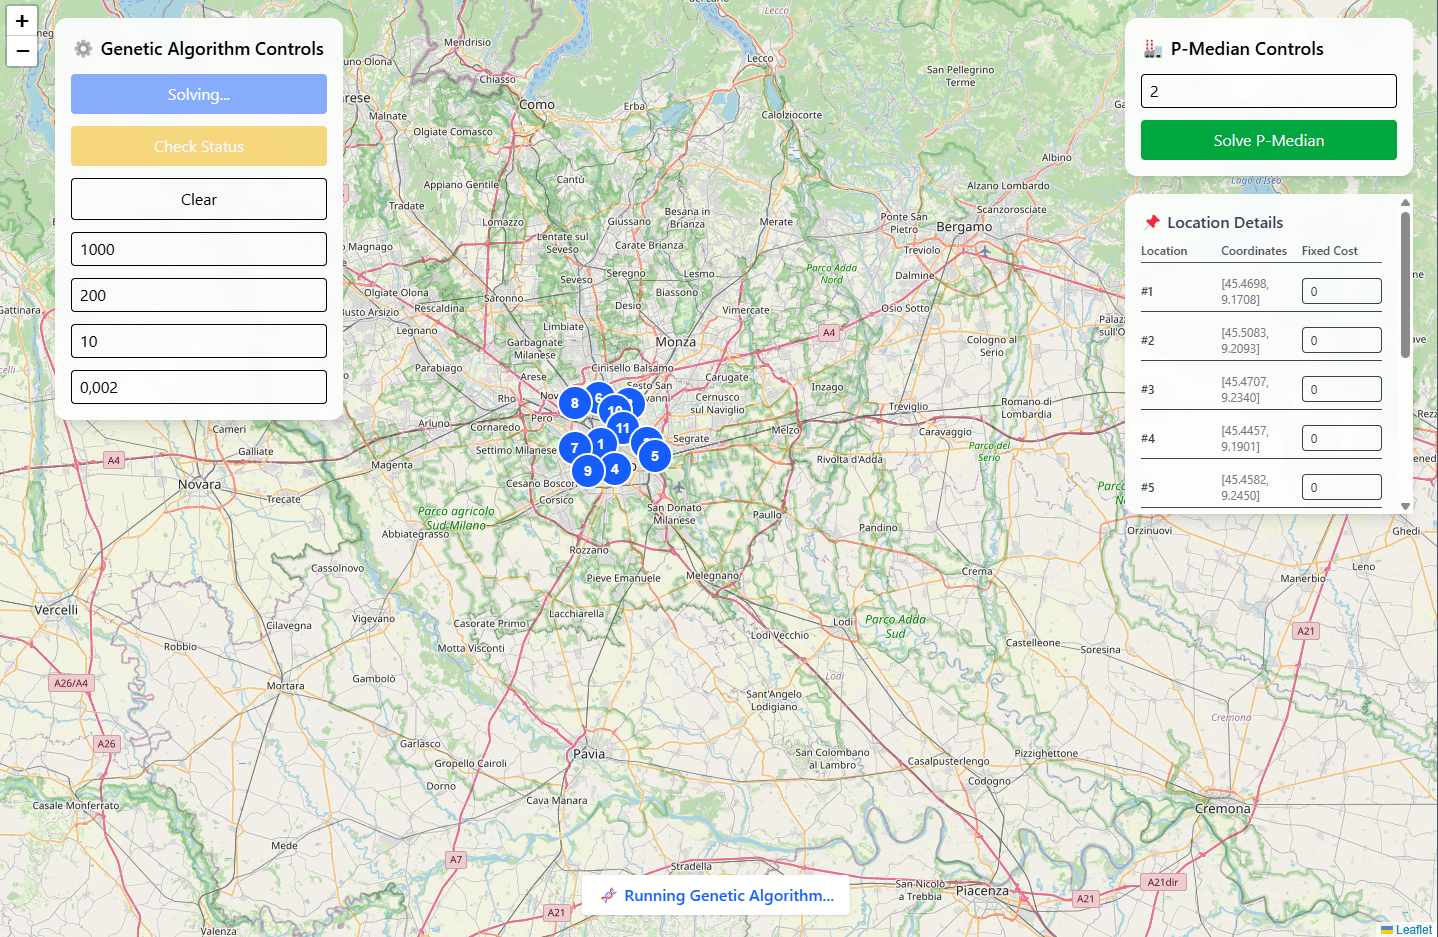Click the P-Median Controls heading text

(1247, 49)
